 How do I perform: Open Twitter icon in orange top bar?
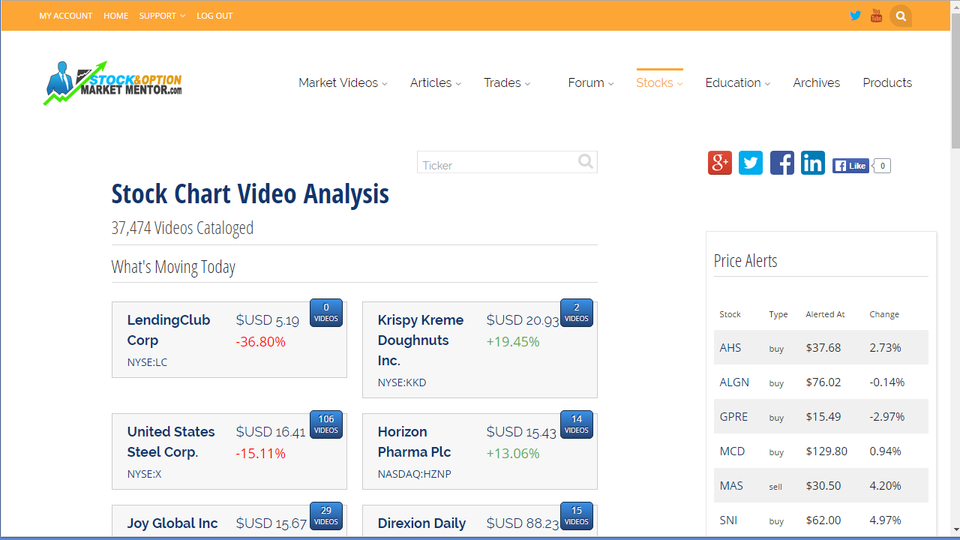pyautogui.click(x=855, y=16)
